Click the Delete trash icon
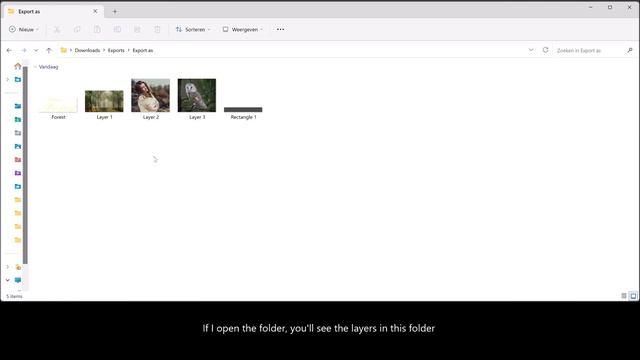 click(x=157, y=29)
